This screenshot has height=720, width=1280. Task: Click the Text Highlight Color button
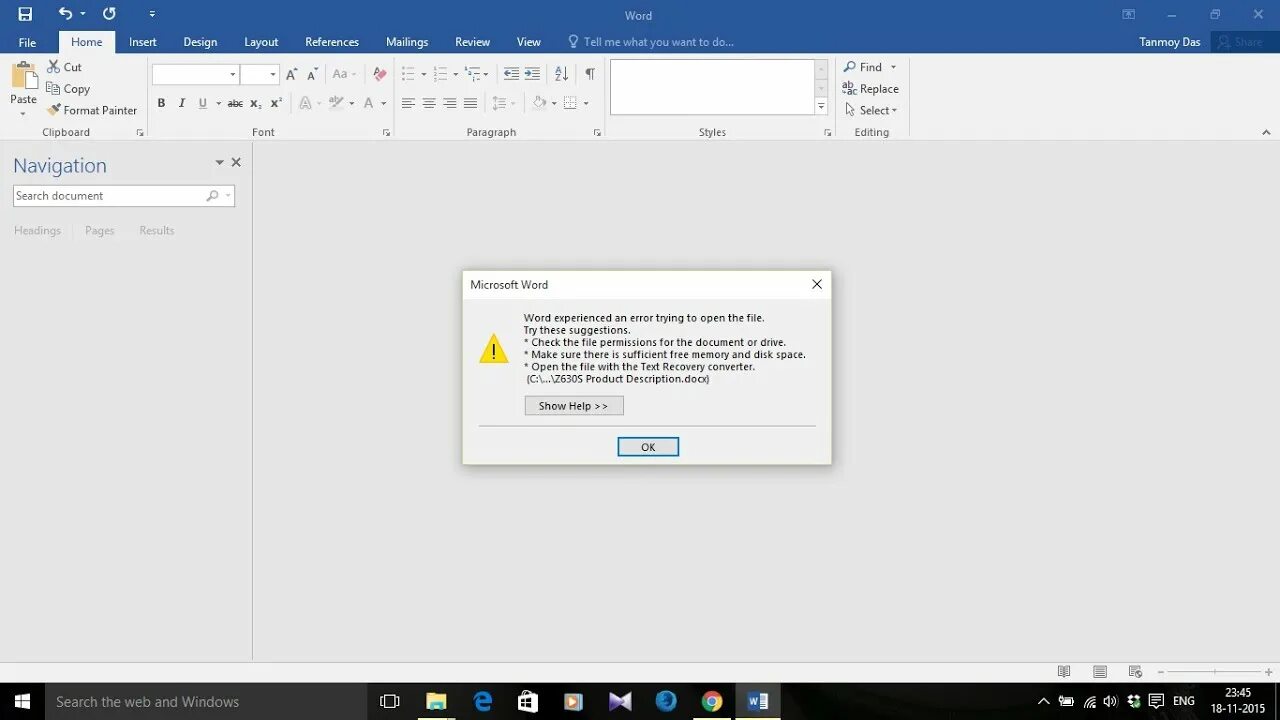point(337,103)
